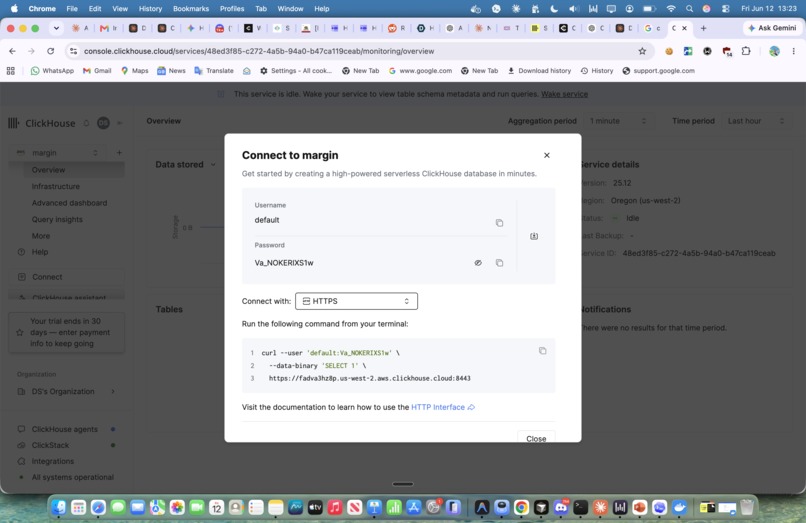The image size is (806, 523).
Task: Expand the Data stored dropdown chevron
Action: pyautogui.click(x=213, y=165)
